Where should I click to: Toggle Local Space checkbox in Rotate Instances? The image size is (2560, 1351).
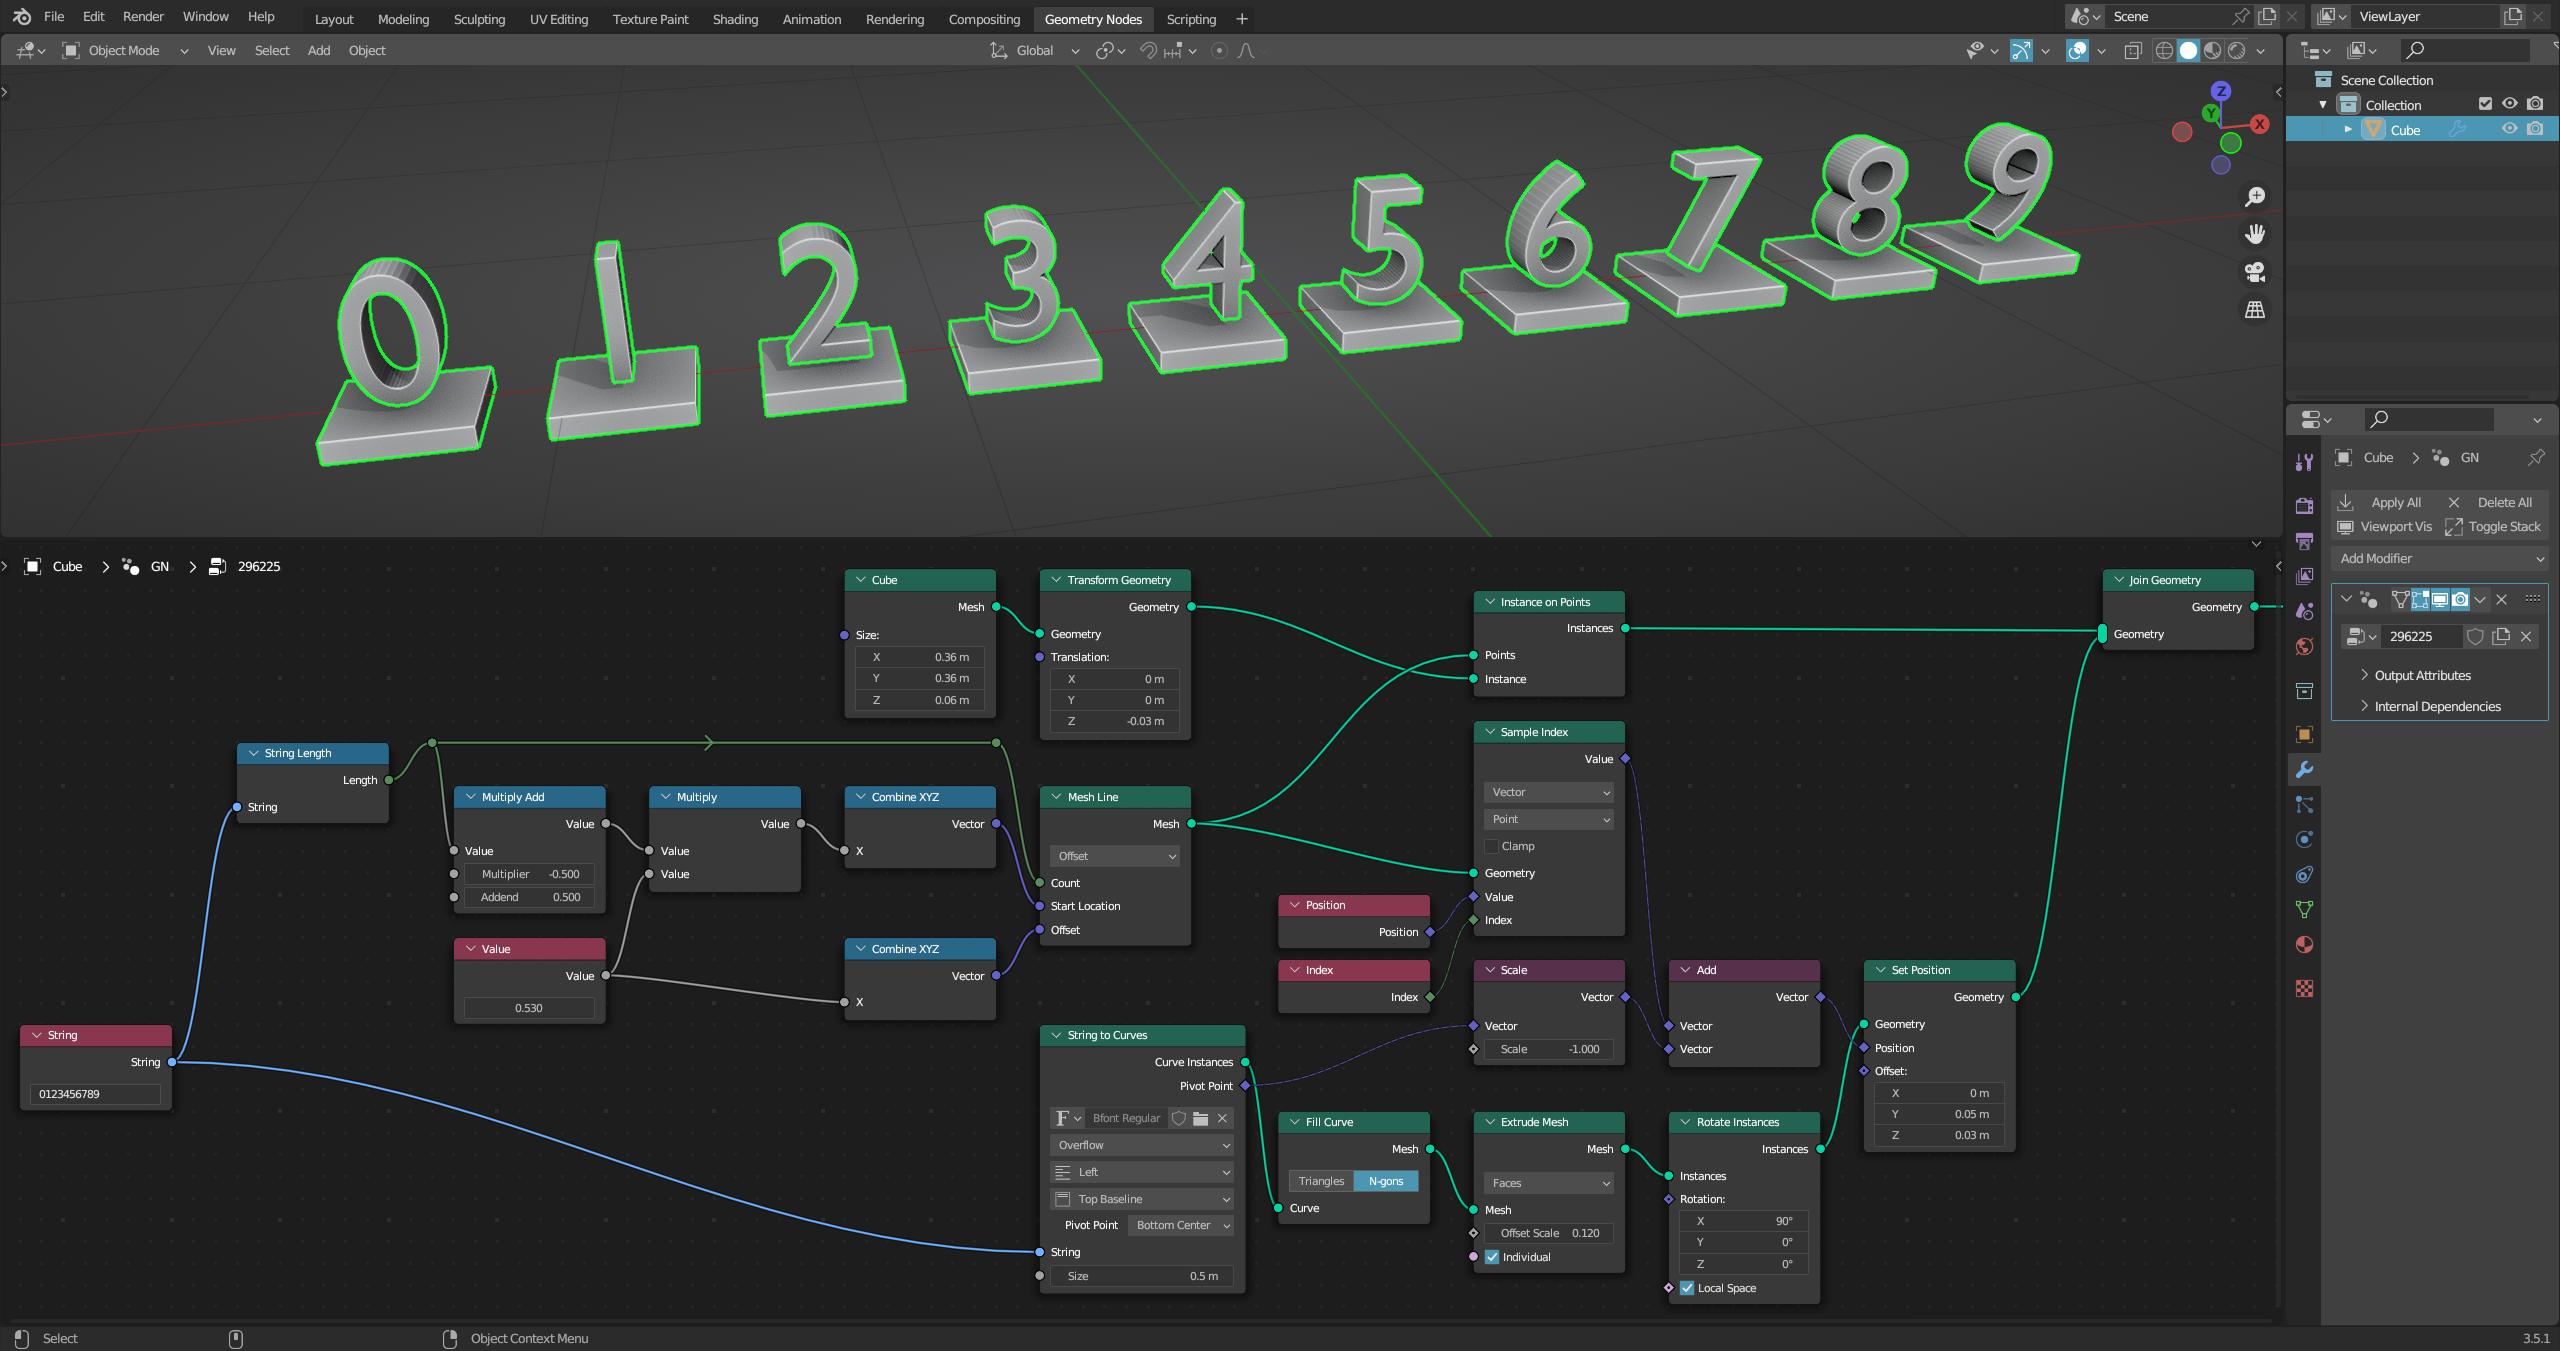click(x=1687, y=1288)
